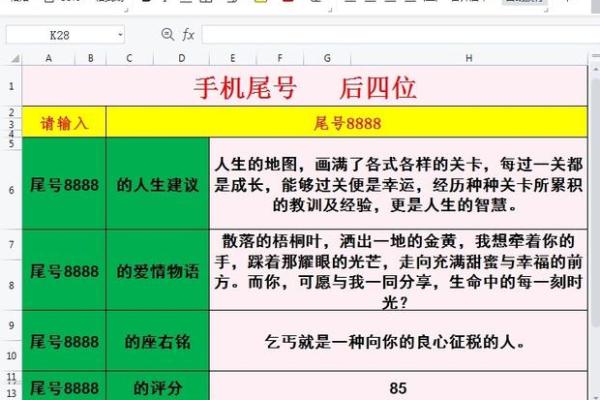Viewport: 600px width, 400px height.
Task: Select row 13 header
Action: pos(11,392)
